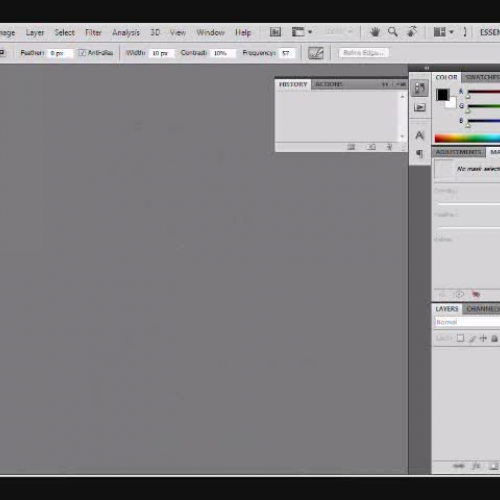Collapse the History panel using double arrows
This screenshot has width=500, height=500.
click(x=385, y=84)
